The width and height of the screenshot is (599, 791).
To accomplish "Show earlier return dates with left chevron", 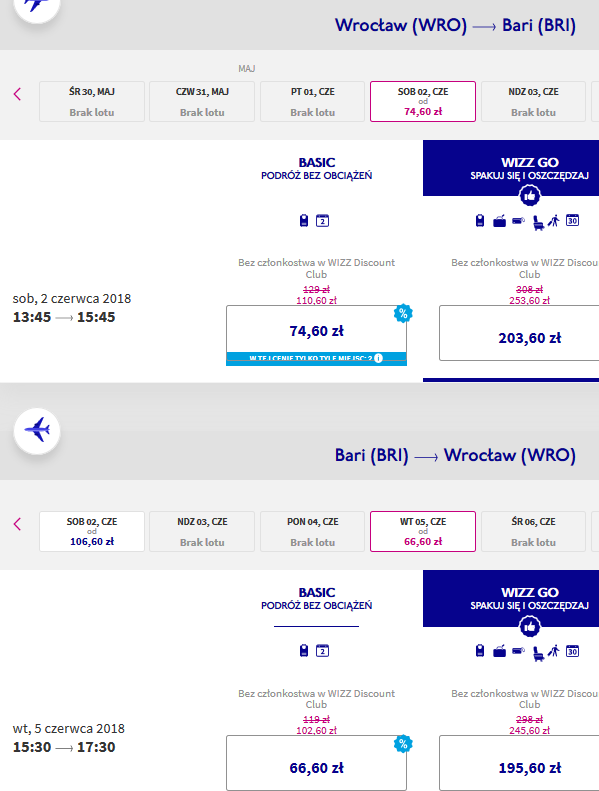I will point(18,524).
